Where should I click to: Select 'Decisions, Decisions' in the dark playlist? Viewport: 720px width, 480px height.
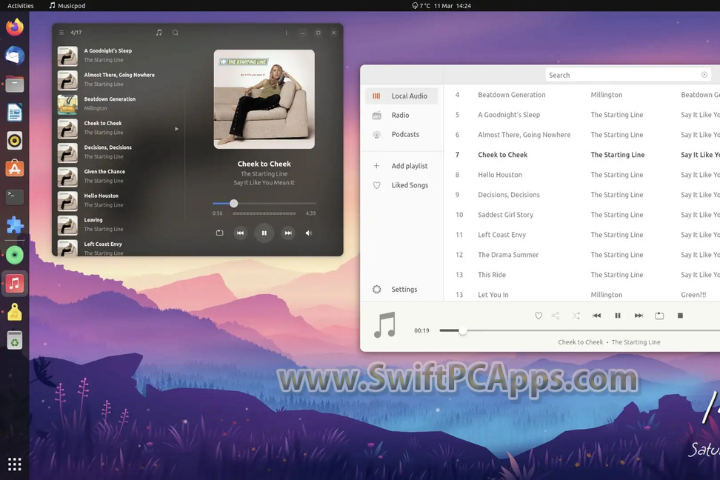tap(119, 152)
